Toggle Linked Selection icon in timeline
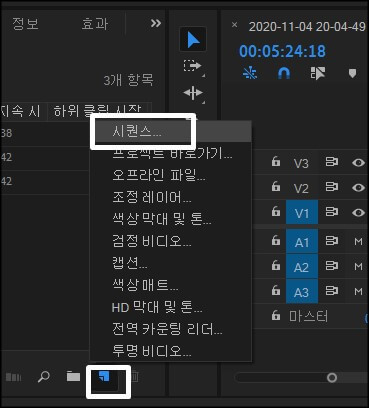This screenshot has width=369, height=408. 318,73
